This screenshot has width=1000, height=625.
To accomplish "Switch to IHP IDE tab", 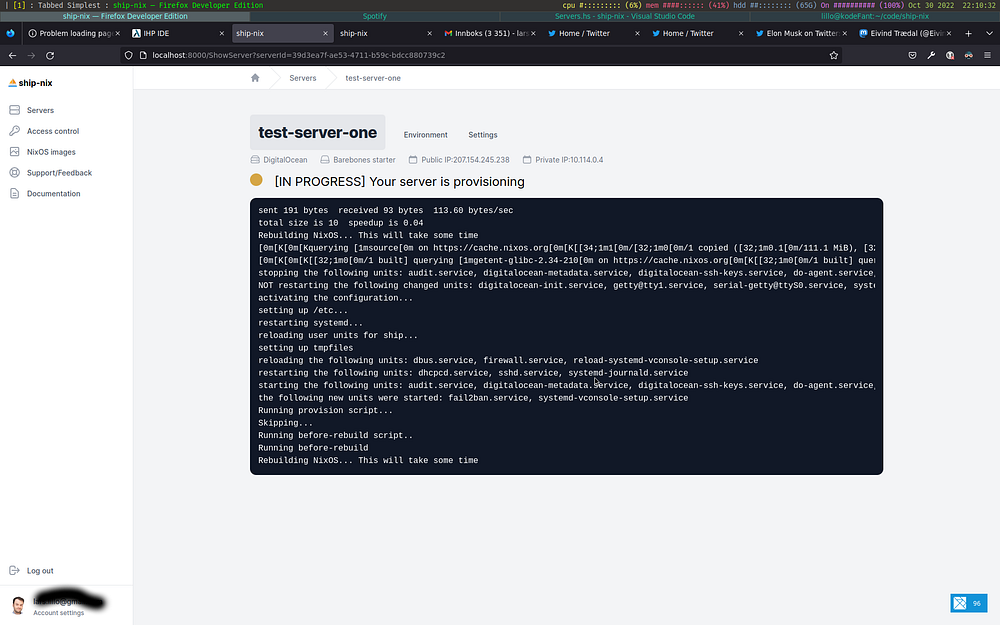I will coord(178,33).
